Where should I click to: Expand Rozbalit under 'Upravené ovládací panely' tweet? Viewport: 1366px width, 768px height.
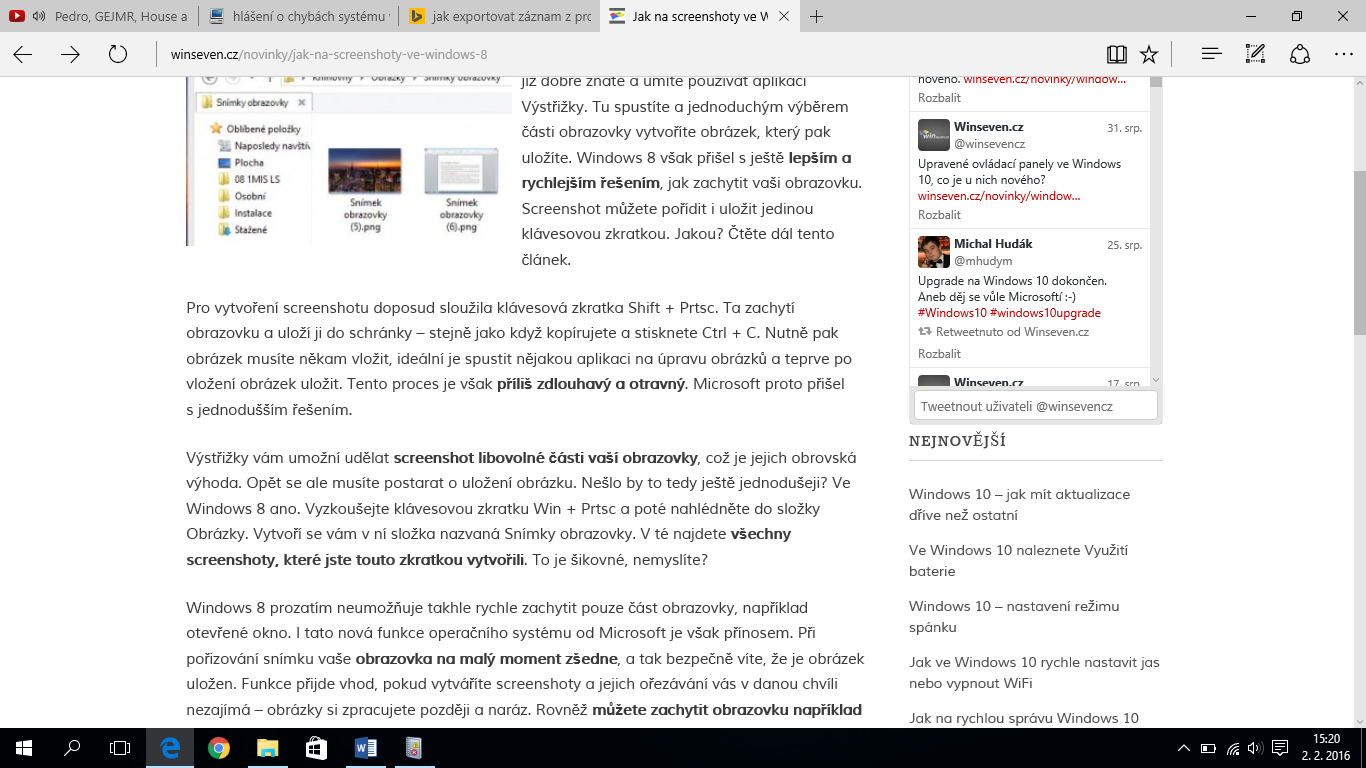[939, 215]
